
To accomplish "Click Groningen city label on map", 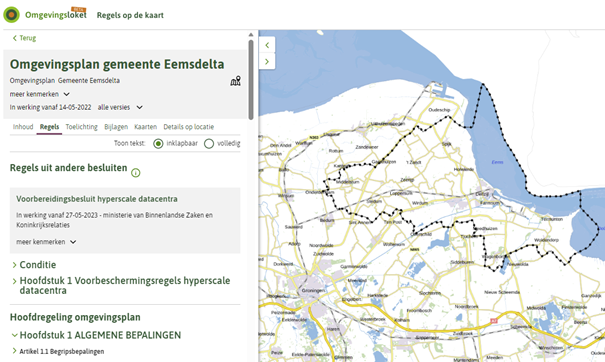I will pos(312,290).
